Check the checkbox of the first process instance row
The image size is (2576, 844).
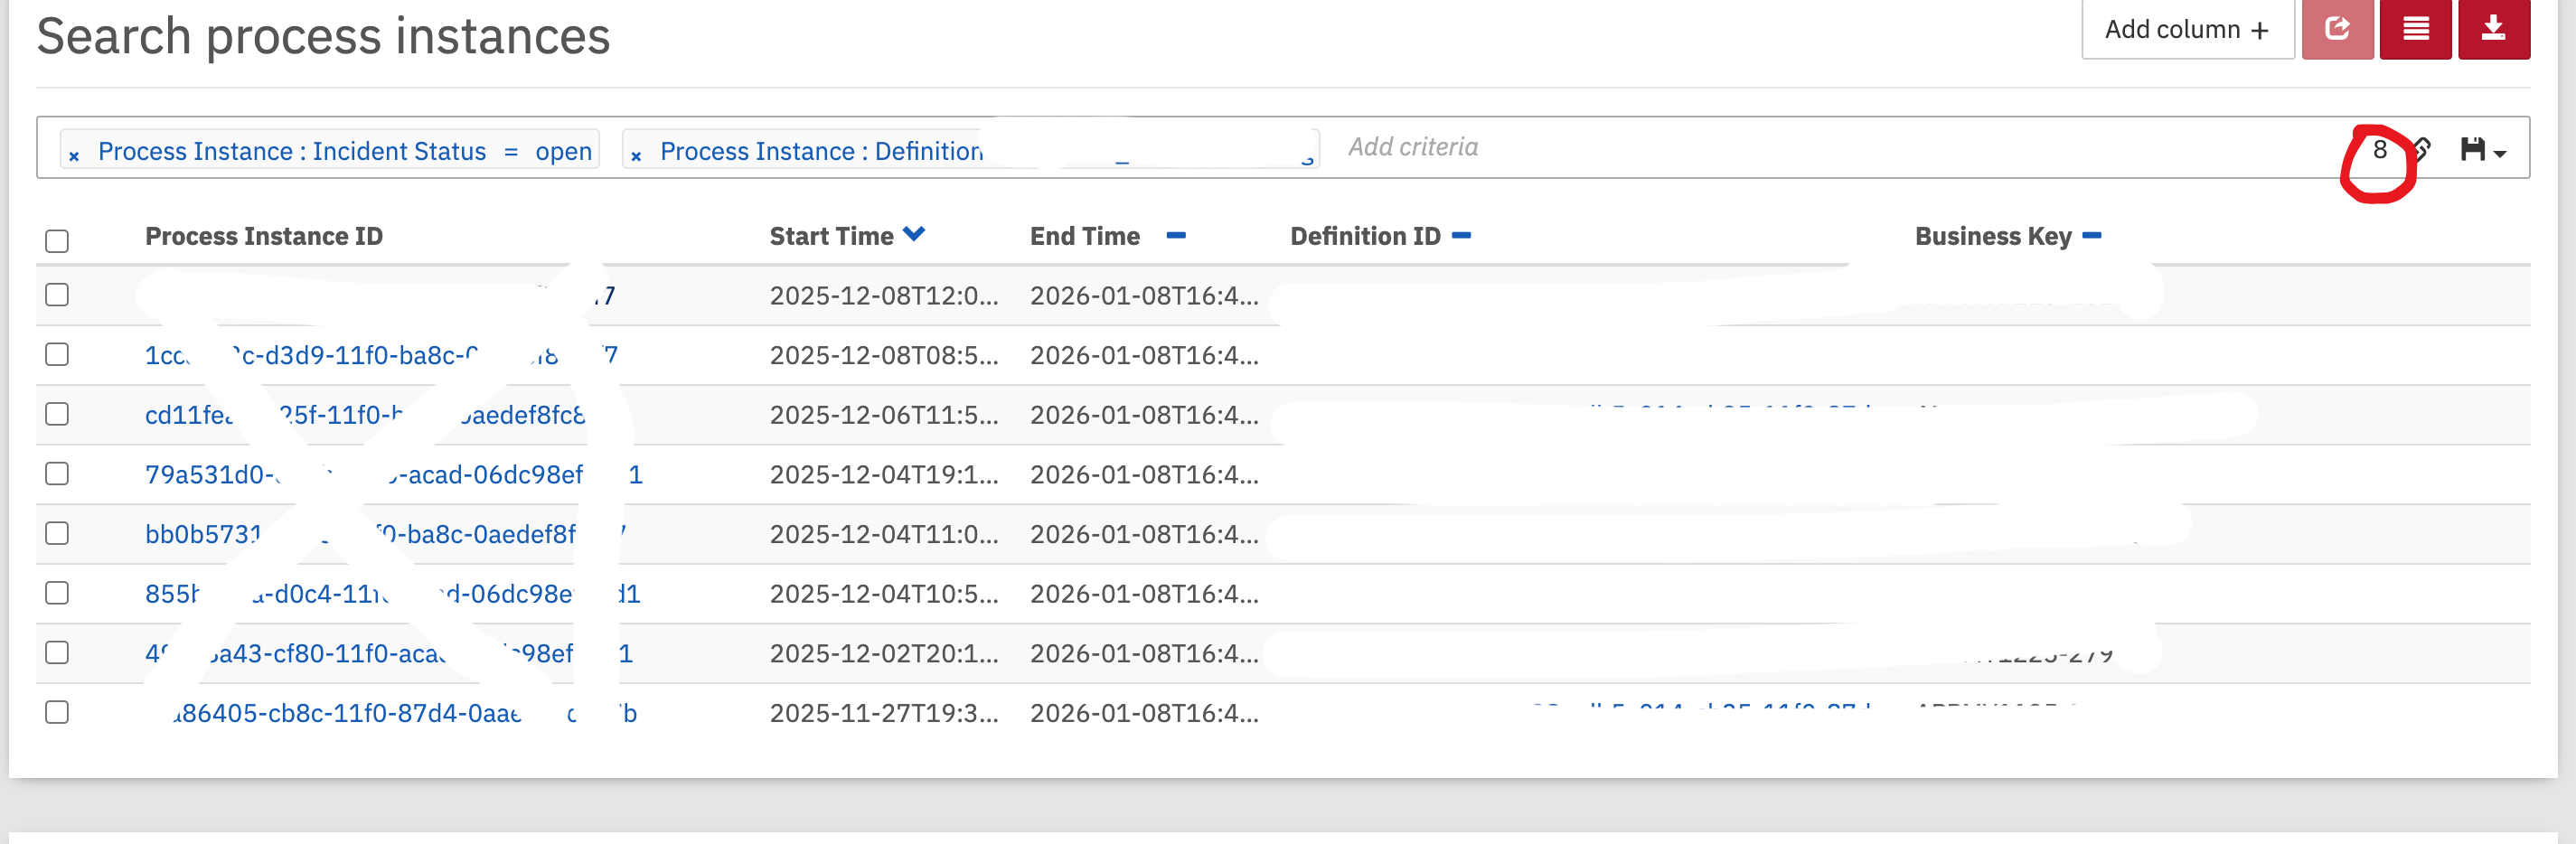(x=57, y=295)
